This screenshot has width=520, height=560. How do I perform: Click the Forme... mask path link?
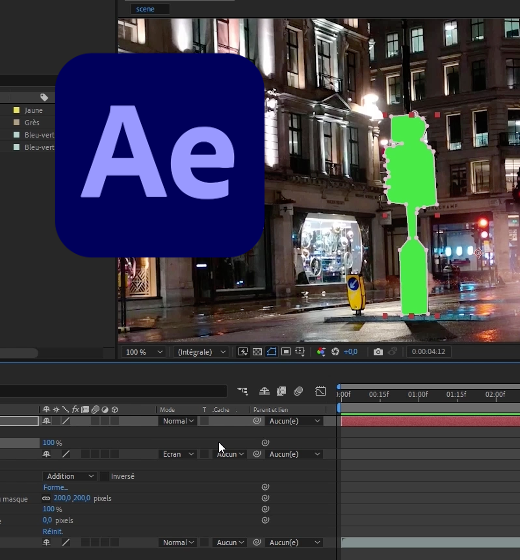point(55,488)
